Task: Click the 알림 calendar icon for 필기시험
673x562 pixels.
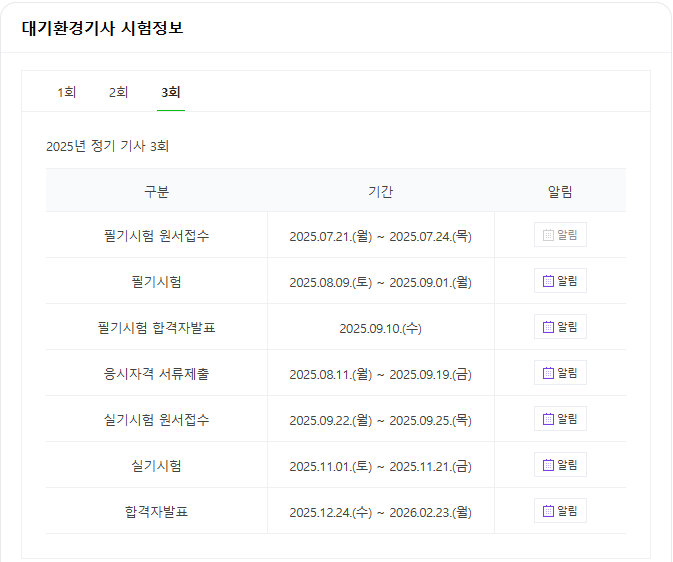Action: click(x=548, y=281)
